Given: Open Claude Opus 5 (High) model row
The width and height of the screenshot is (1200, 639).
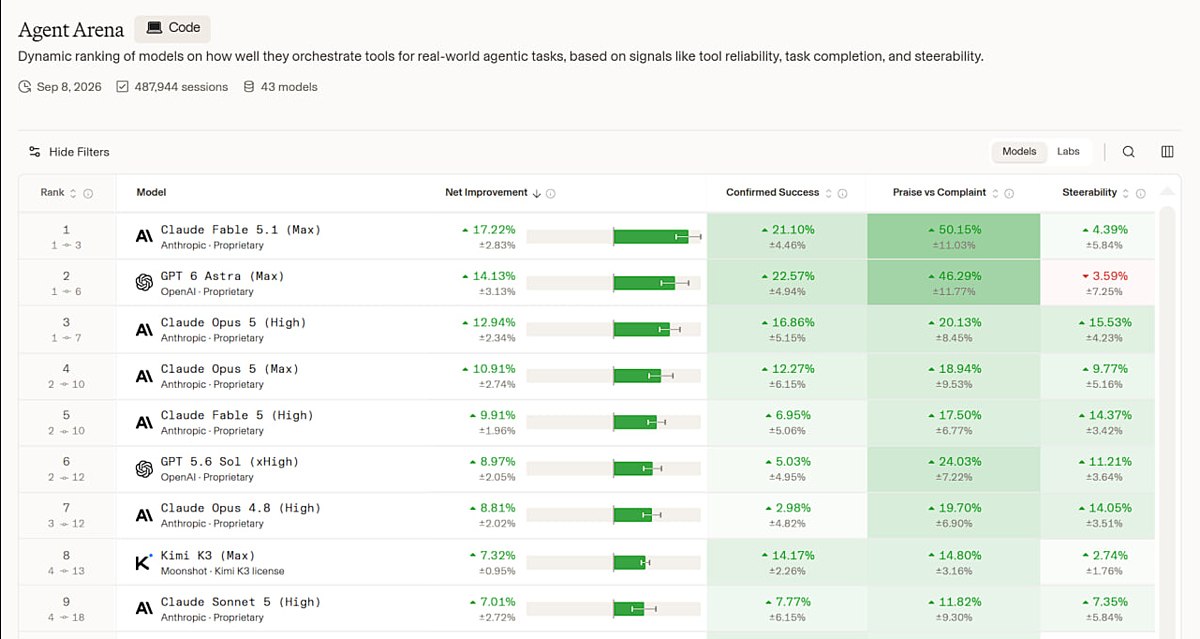Looking at the screenshot, I should (x=587, y=330).
